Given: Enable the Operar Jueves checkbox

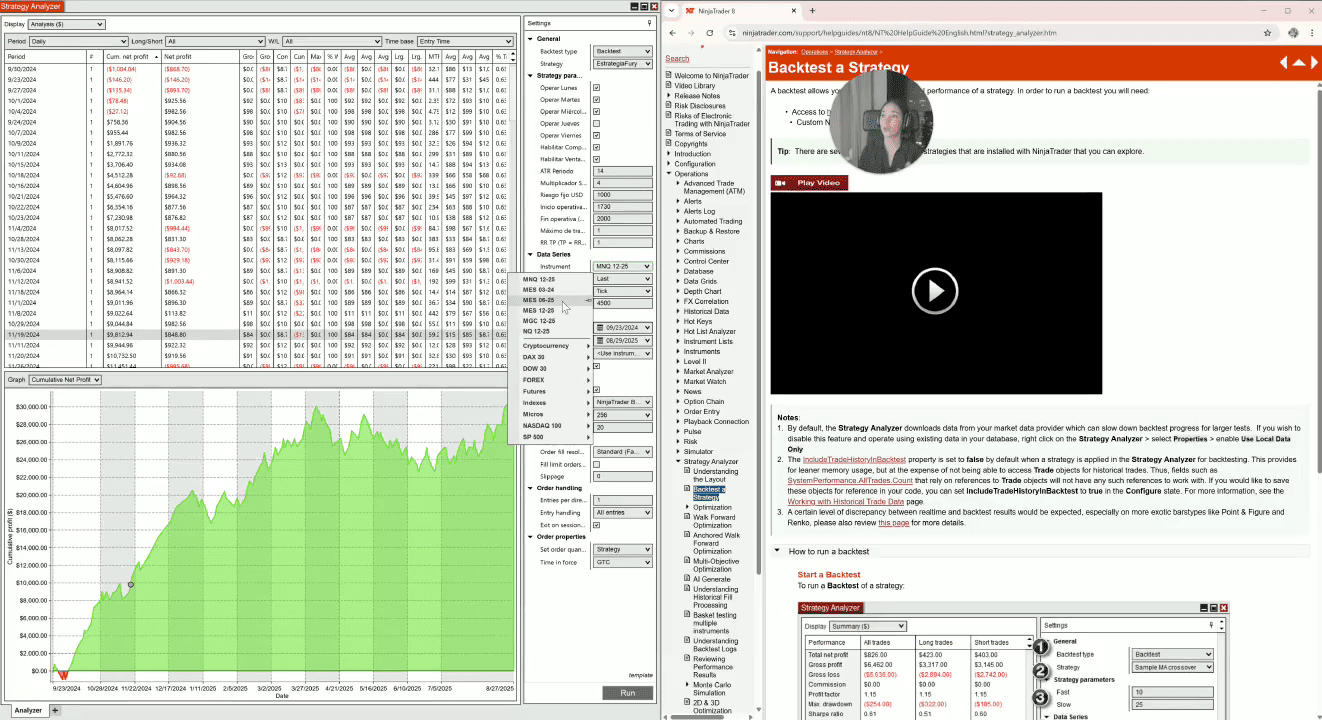Looking at the screenshot, I should [x=597, y=123].
